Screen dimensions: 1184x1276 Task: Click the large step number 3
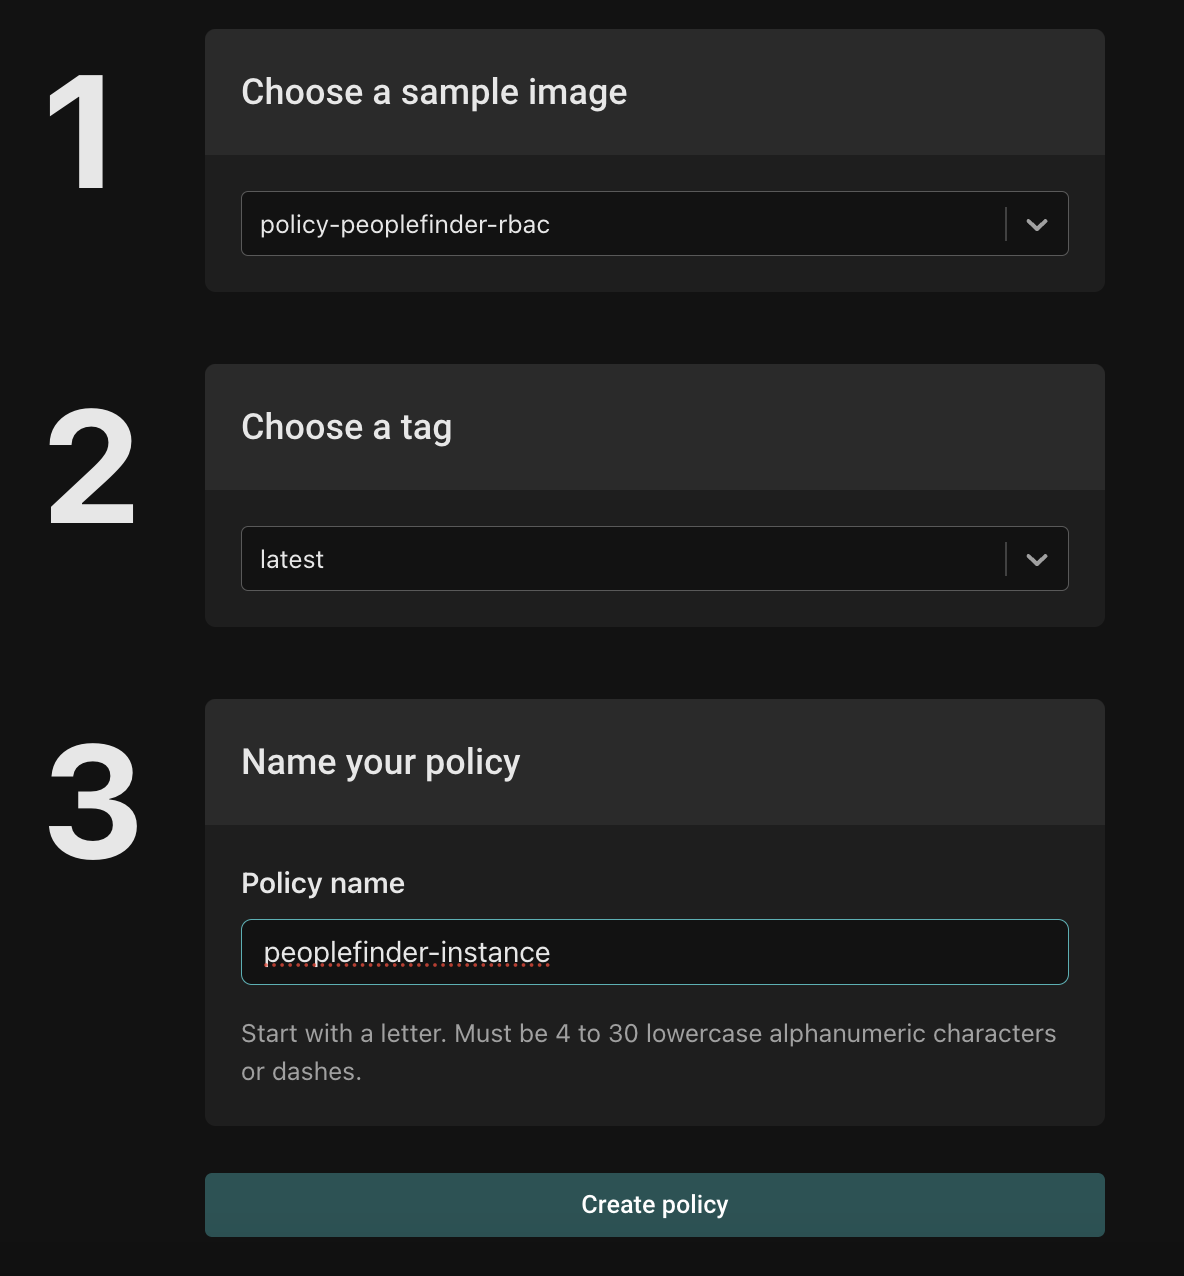[92, 803]
